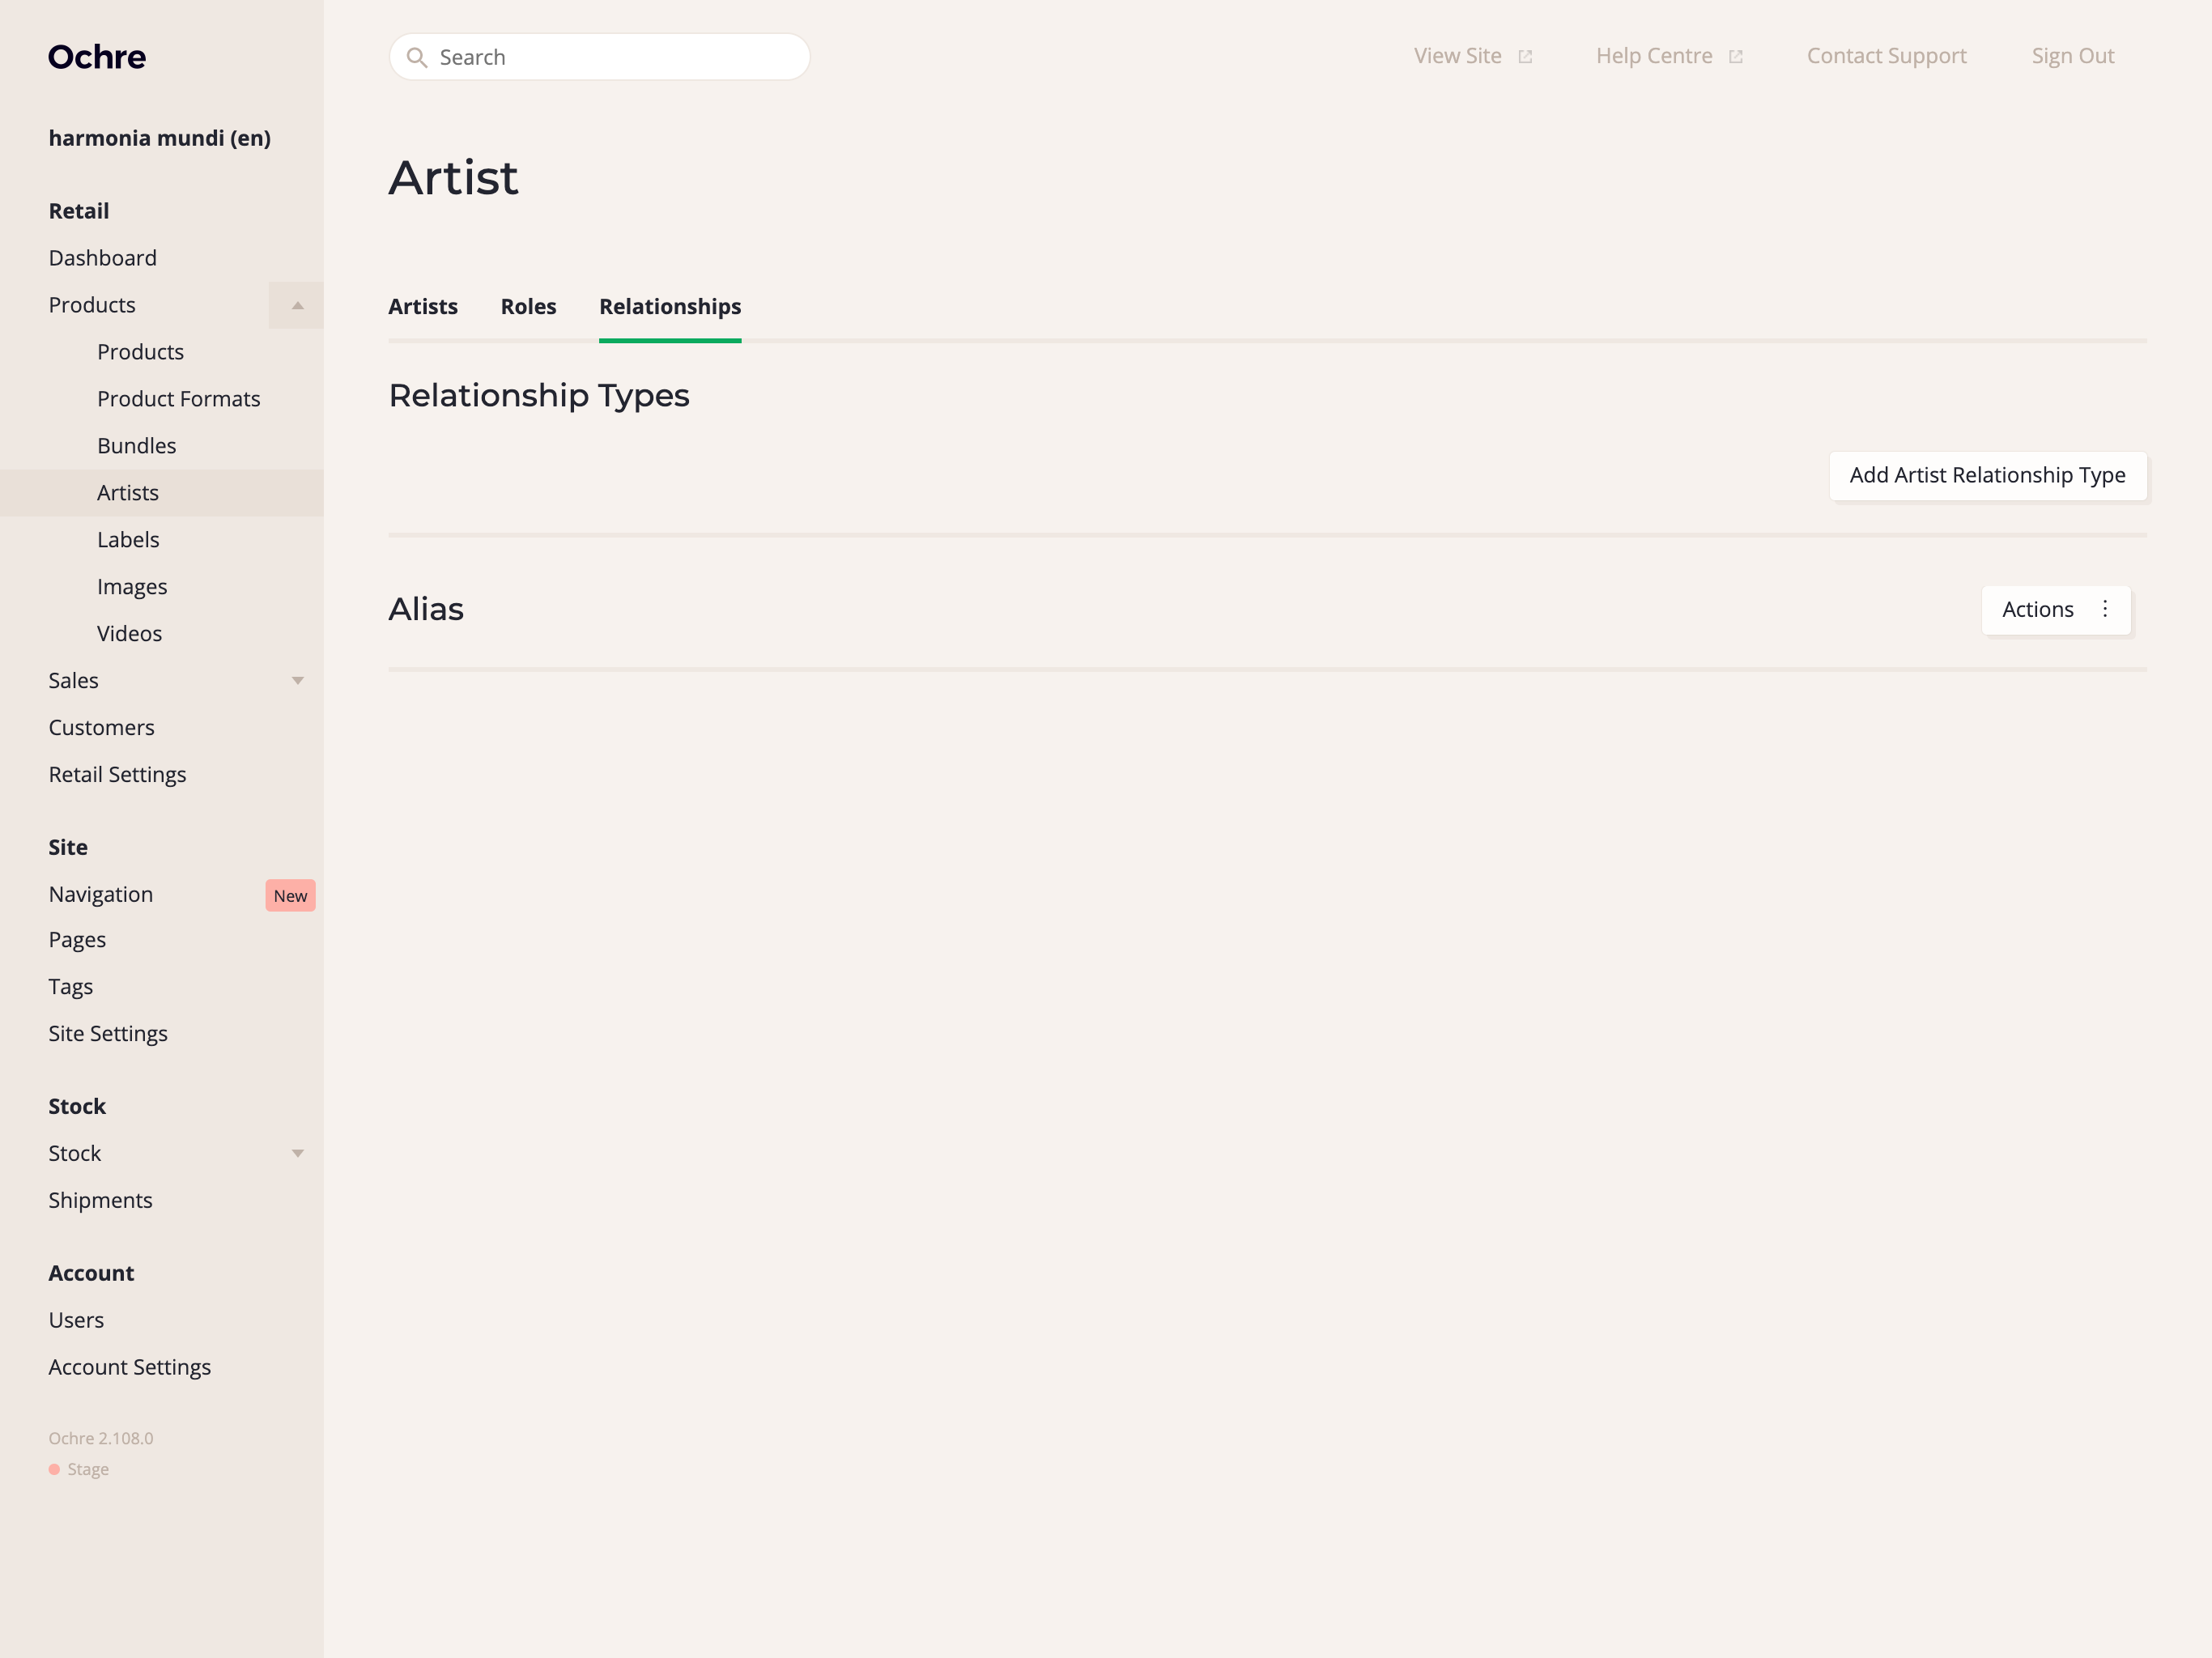Click Add Artist Relationship Type button
Screen dimensions: 2212x1658
(1987, 475)
